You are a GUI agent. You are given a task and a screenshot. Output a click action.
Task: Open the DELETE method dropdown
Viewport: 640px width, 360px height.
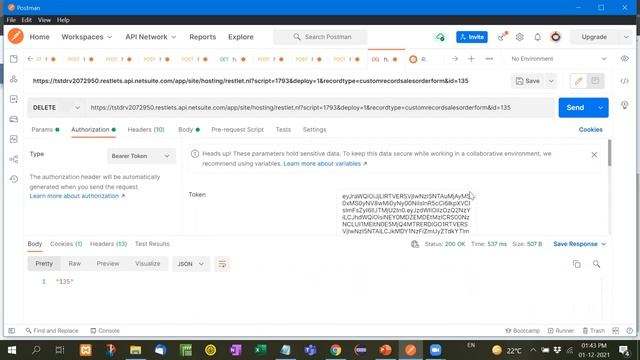pyautogui.click(x=56, y=108)
